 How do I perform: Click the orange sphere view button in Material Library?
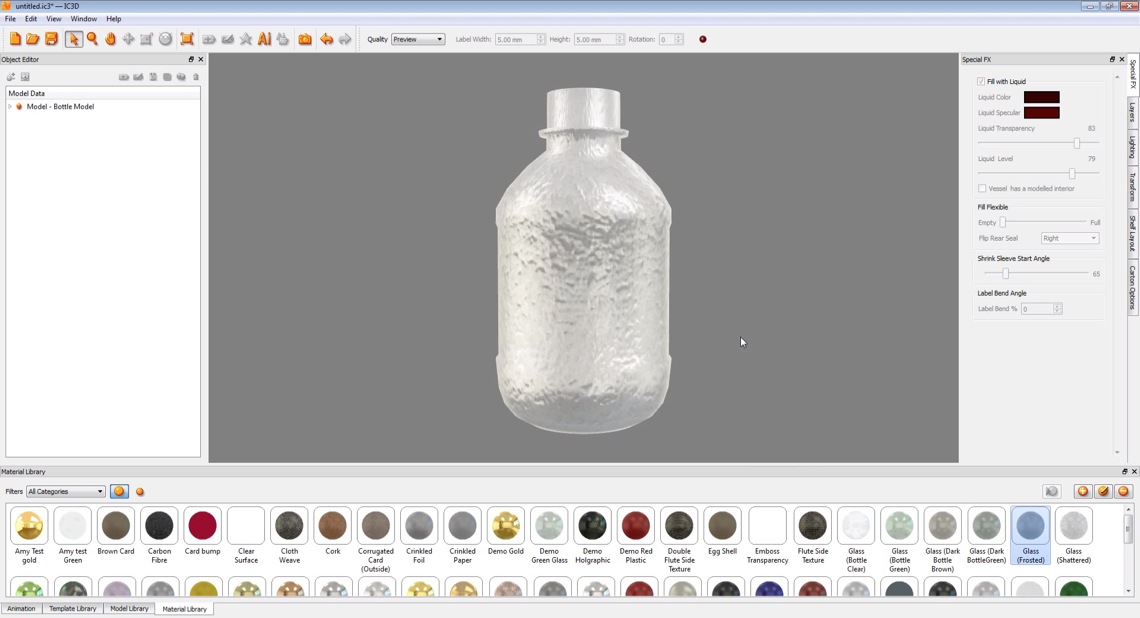119,491
